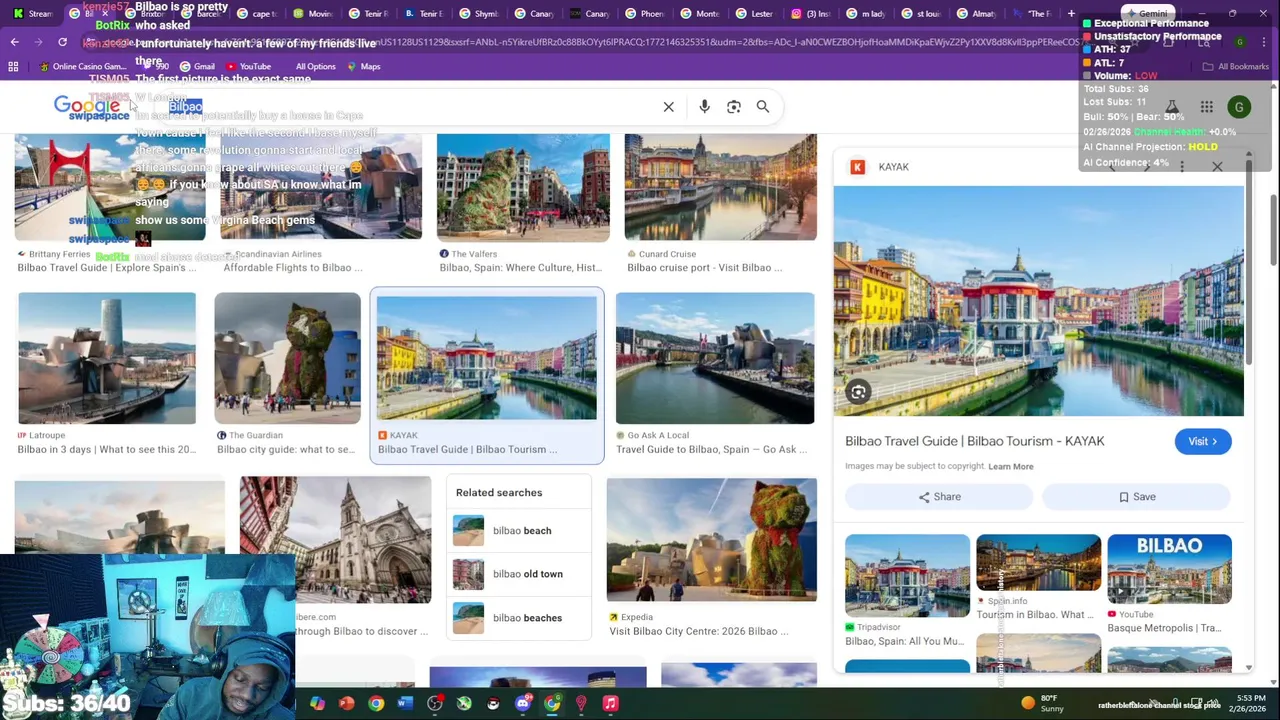Open Copilot from the taskbar
Viewport: 1280px width, 720px height.
317,704
